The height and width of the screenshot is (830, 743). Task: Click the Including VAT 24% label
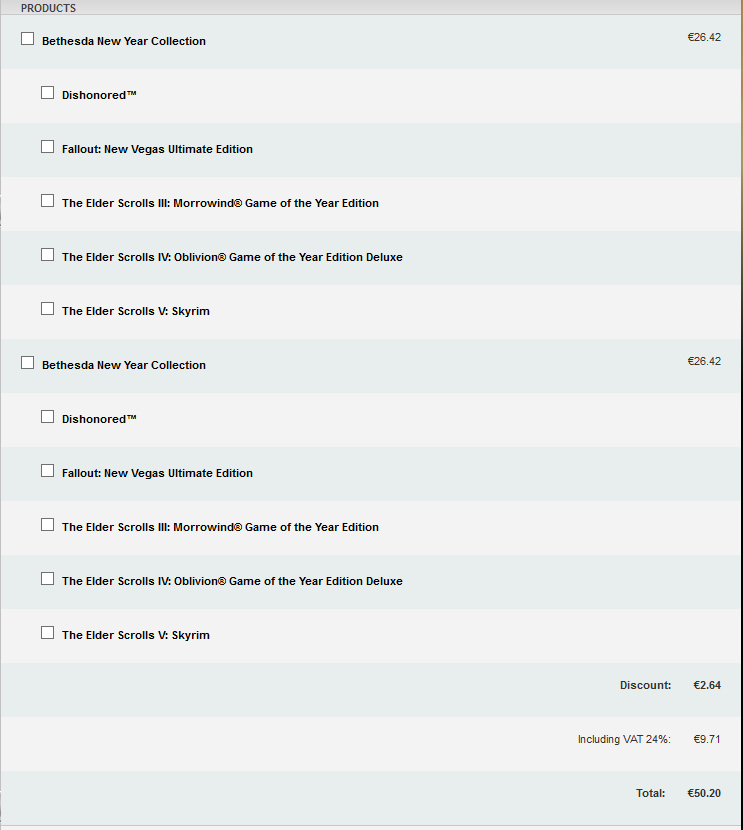tap(624, 739)
